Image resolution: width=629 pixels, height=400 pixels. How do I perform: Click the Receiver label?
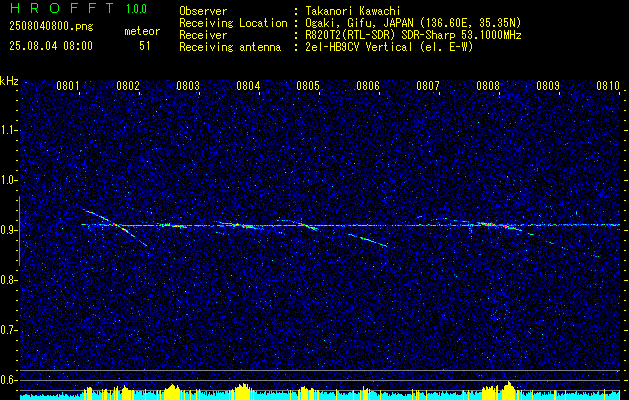(203, 35)
